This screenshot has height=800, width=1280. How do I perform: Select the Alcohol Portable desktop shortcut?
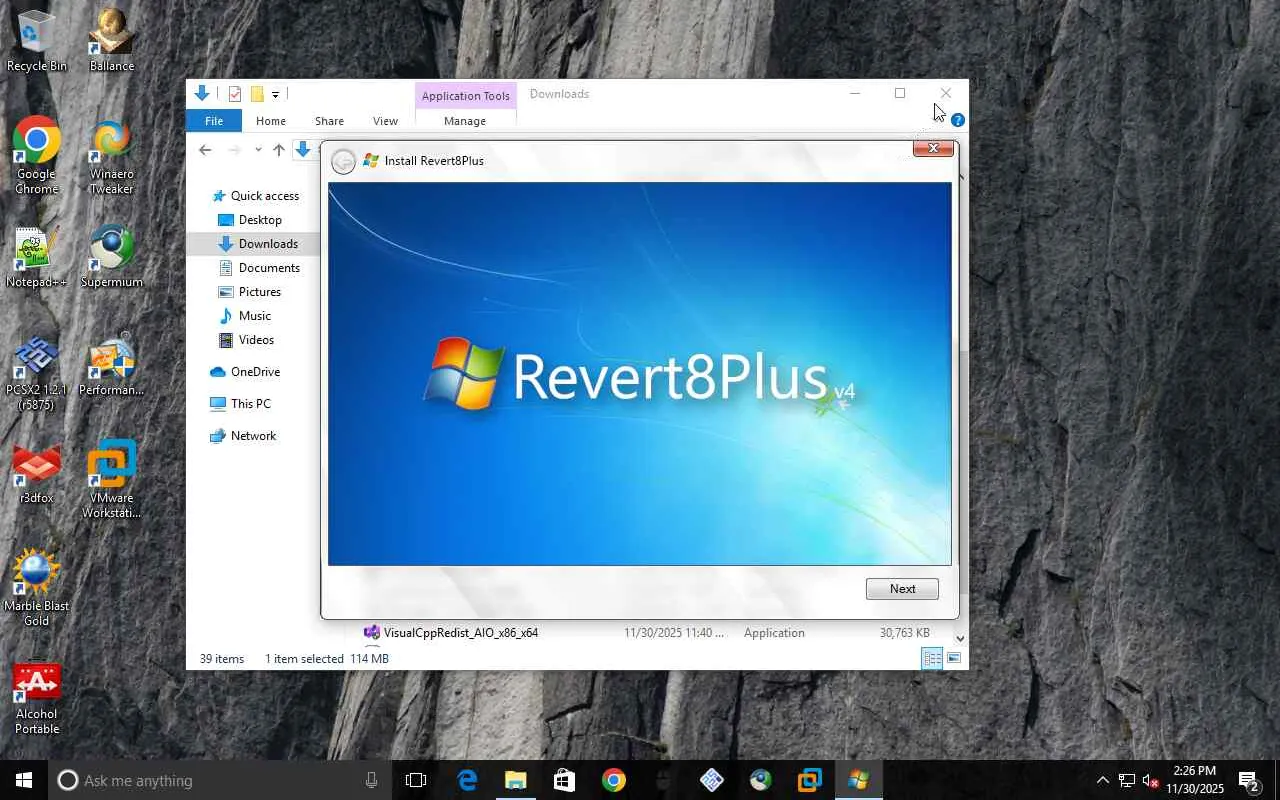[x=37, y=697]
